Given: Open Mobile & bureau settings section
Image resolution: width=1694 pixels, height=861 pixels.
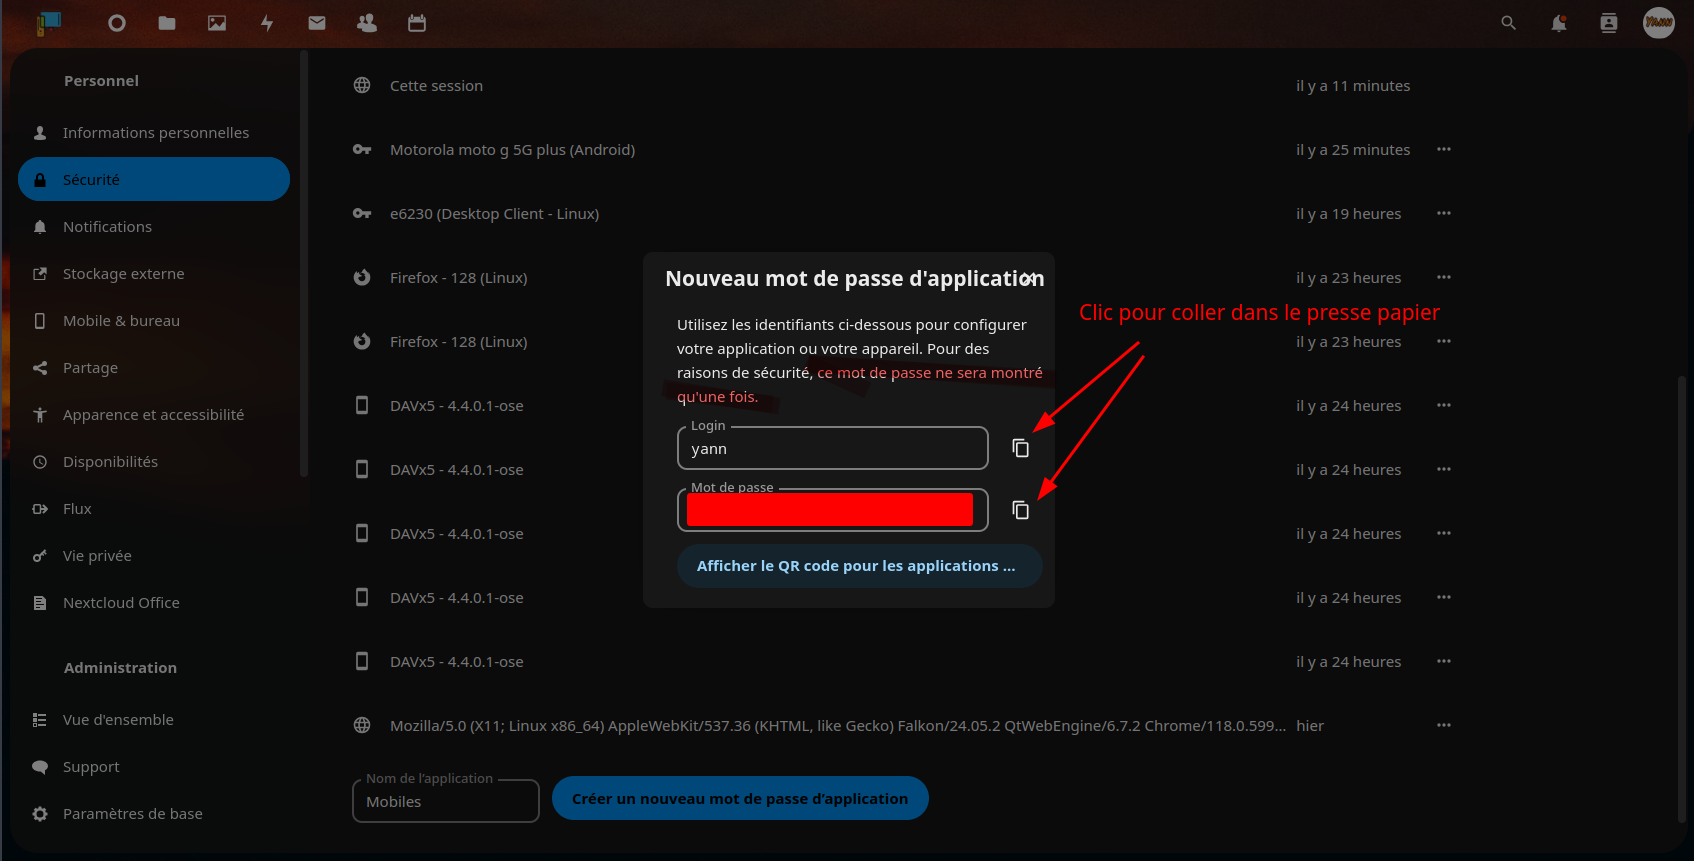Looking at the screenshot, I should coord(121,321).
